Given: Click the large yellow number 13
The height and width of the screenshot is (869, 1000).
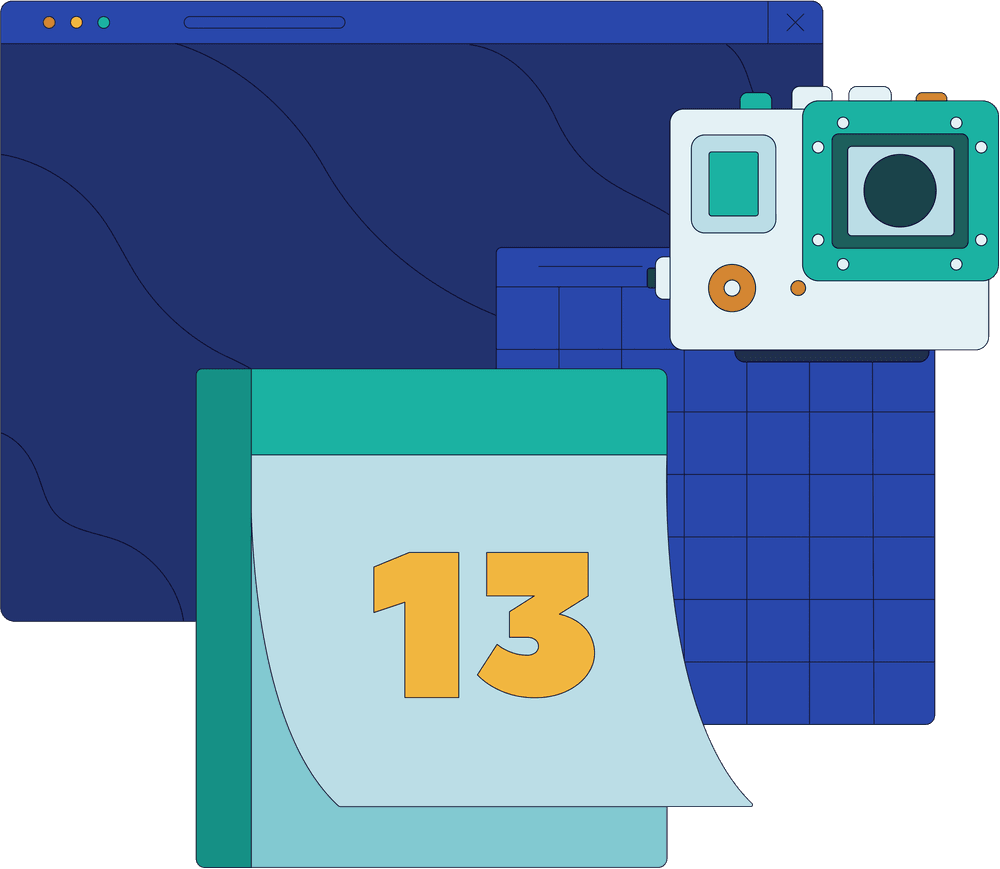Looking at the screenshot, I should pyautogui.click(x=484, y=624).
